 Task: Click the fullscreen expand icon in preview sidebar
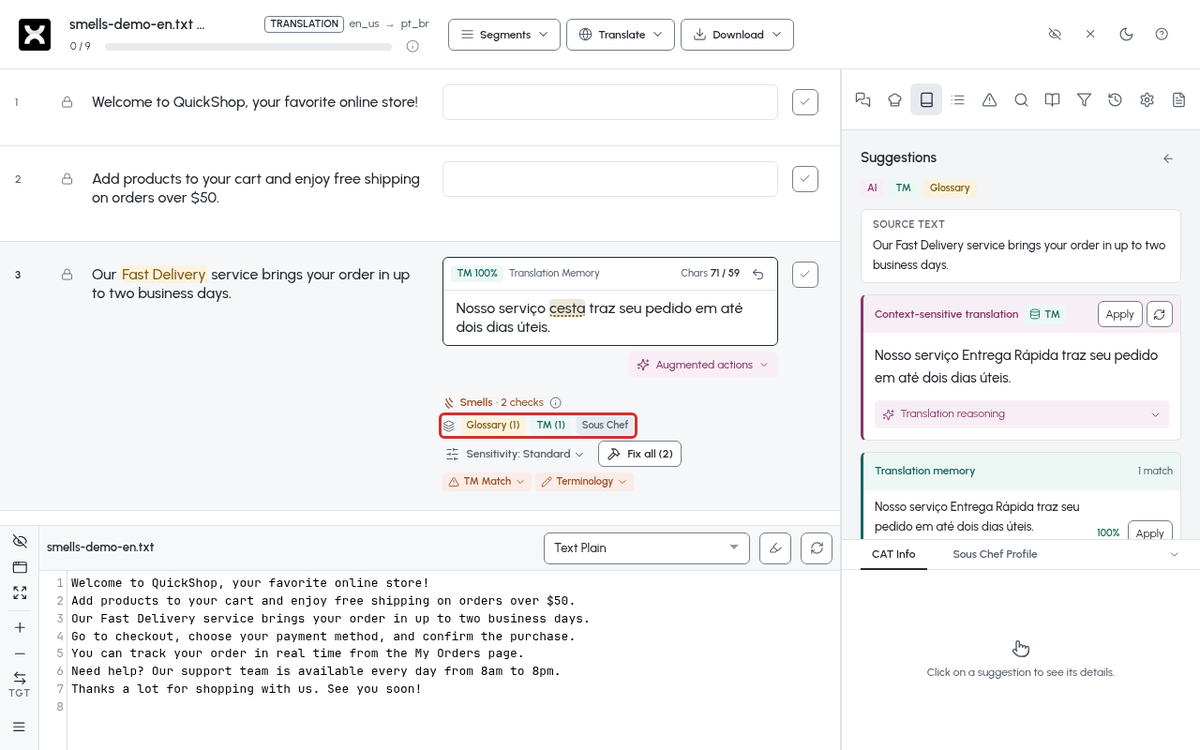[x=19, y=593]
